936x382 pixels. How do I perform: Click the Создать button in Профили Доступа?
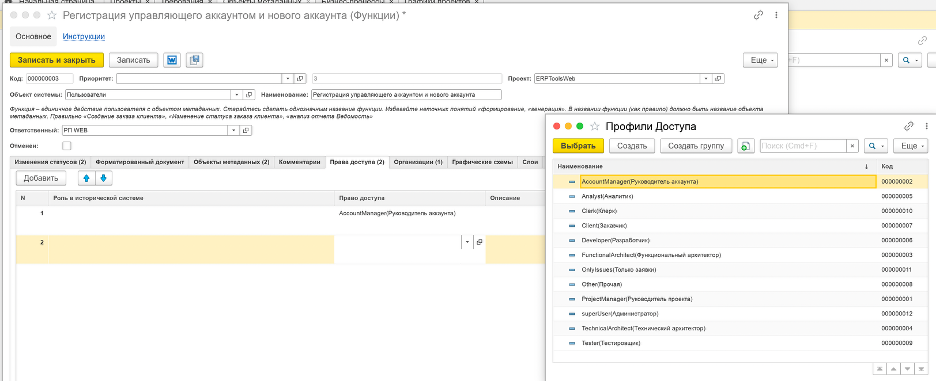tap(632, 146)
